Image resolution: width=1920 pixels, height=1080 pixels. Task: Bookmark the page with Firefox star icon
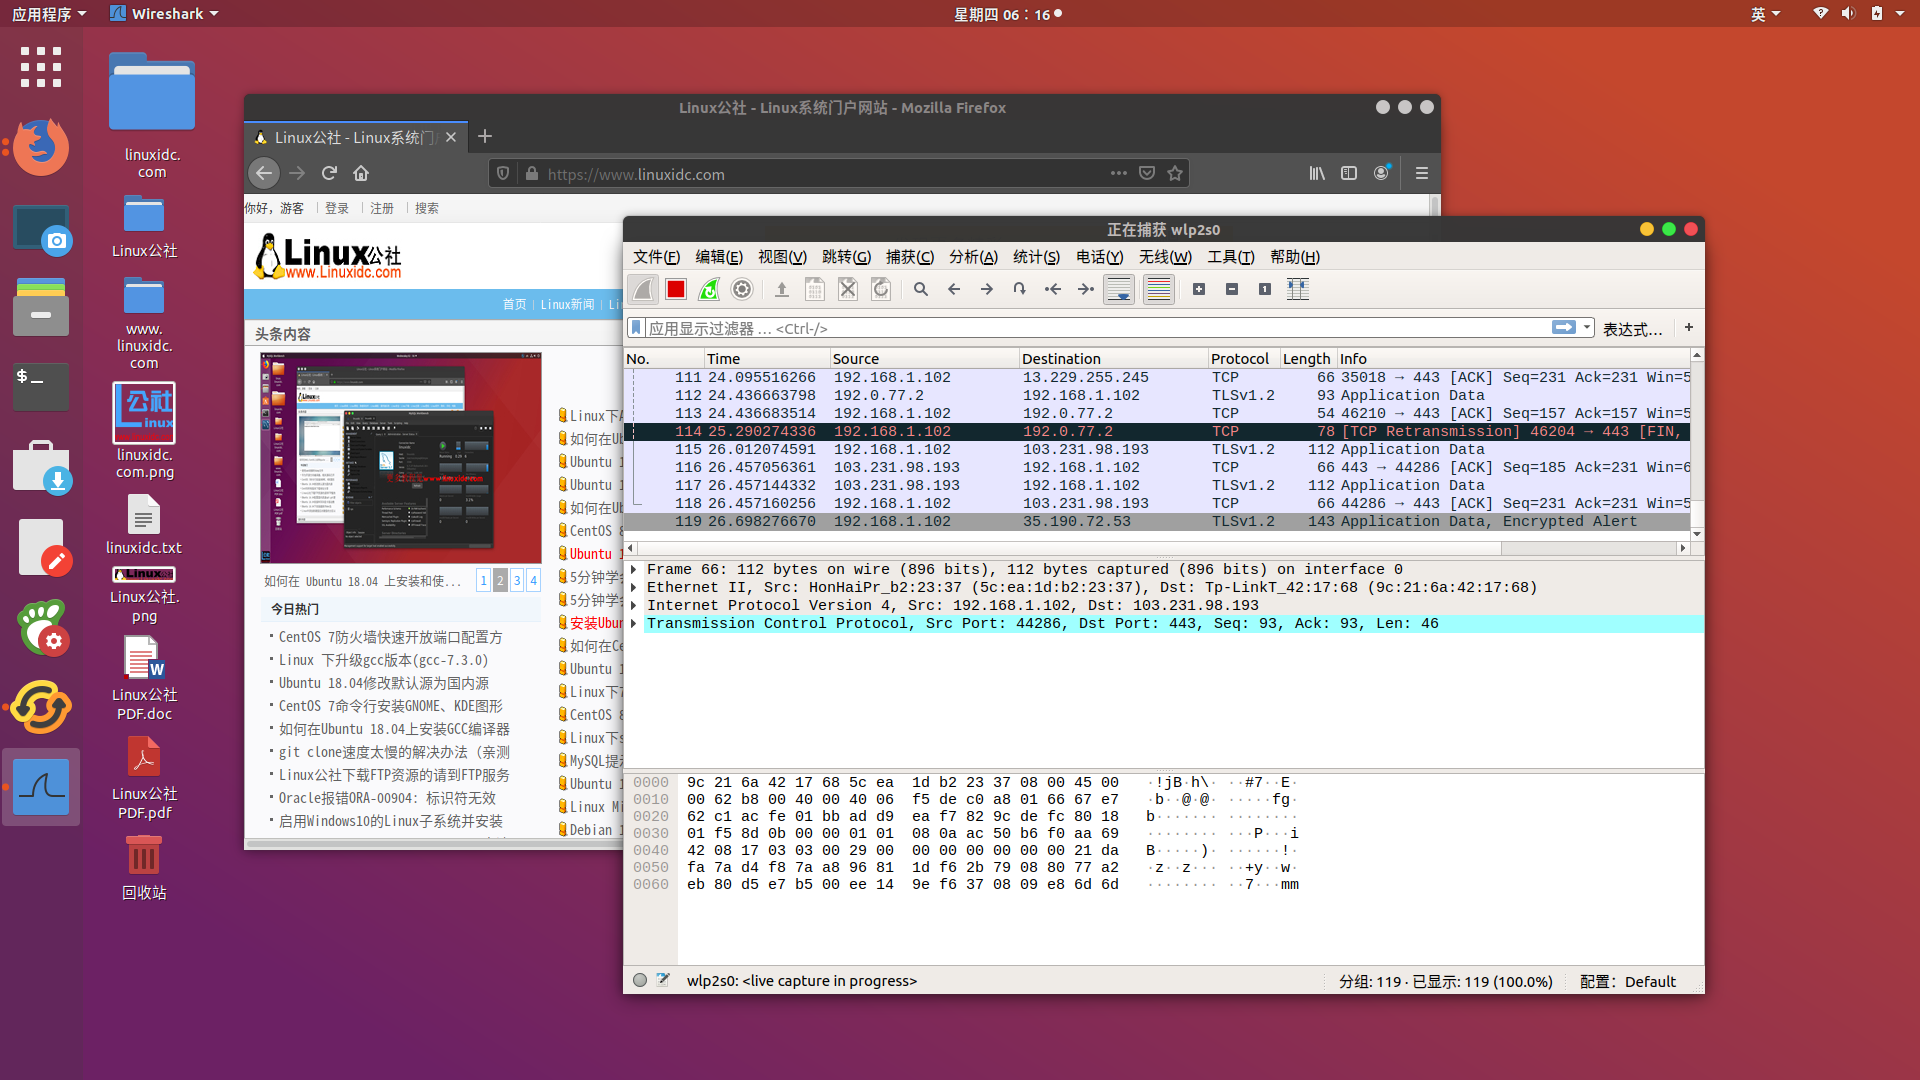(1175, 173)
